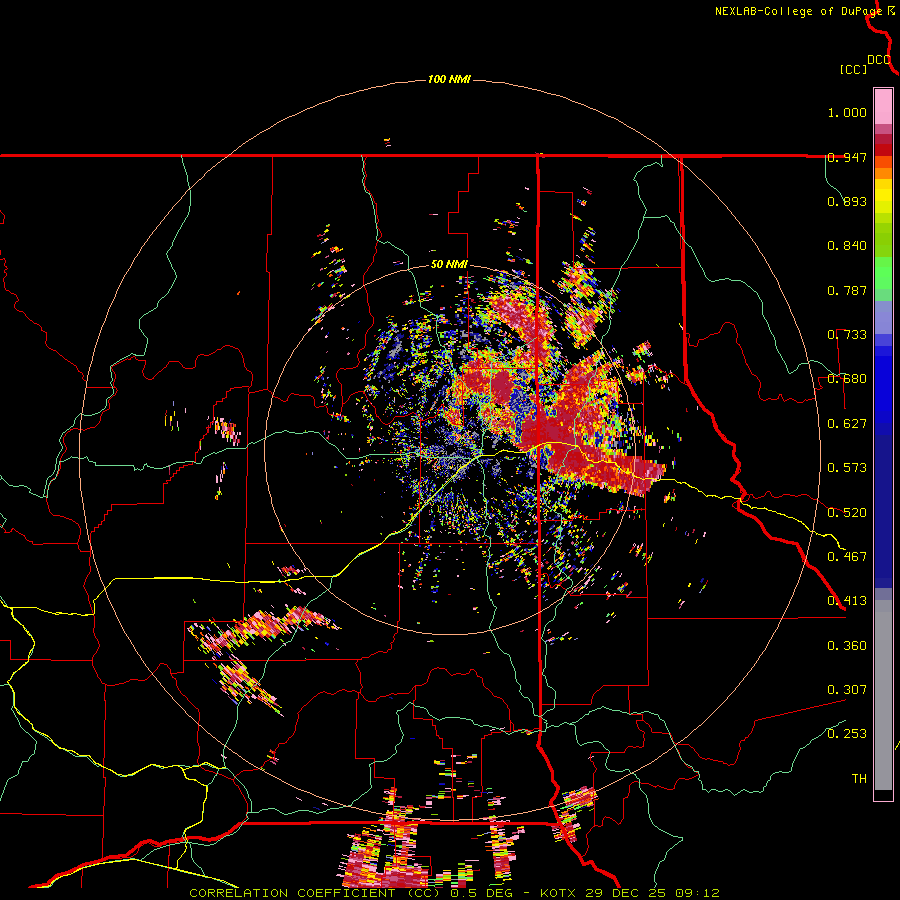The height and width of the screenshot is (900, 900).
Task: Pick the olive green color bar segment
Action: 883,240
